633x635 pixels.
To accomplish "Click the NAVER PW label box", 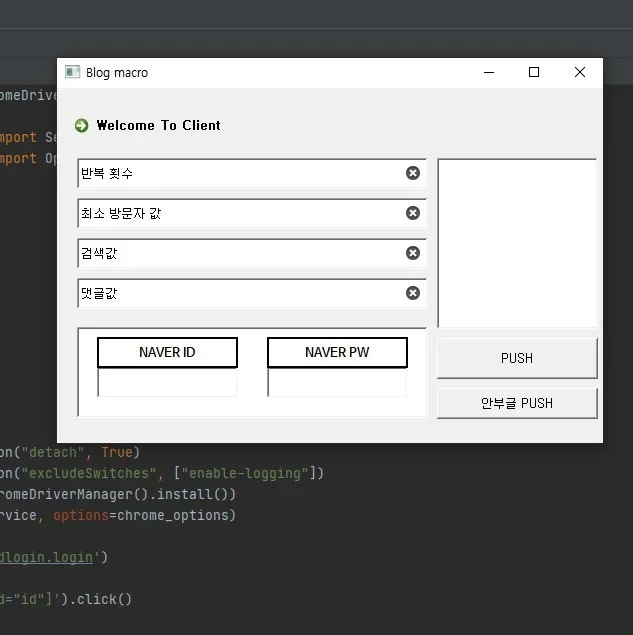I will click(x=337, y=352).
